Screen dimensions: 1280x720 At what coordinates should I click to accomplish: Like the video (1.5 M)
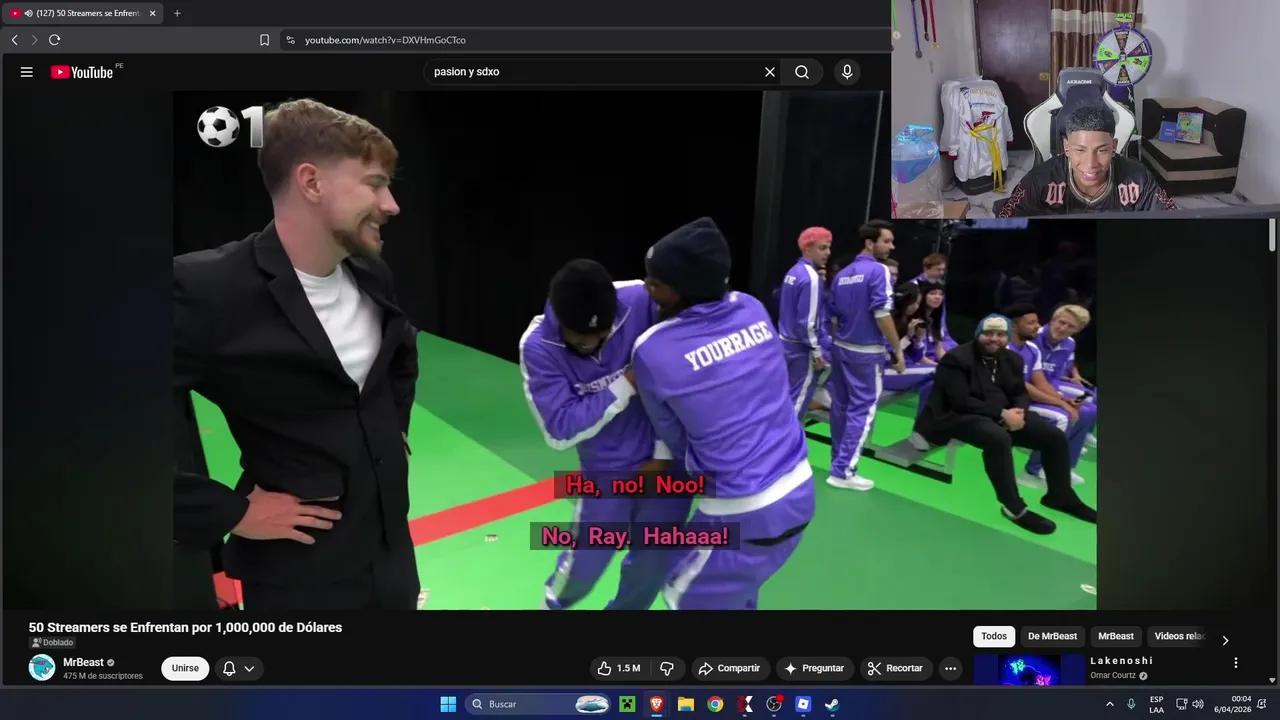(618, 668)
